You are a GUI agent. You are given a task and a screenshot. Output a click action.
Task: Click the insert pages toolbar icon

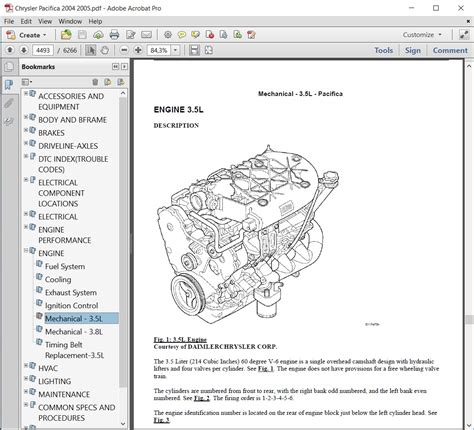(237, 35)
